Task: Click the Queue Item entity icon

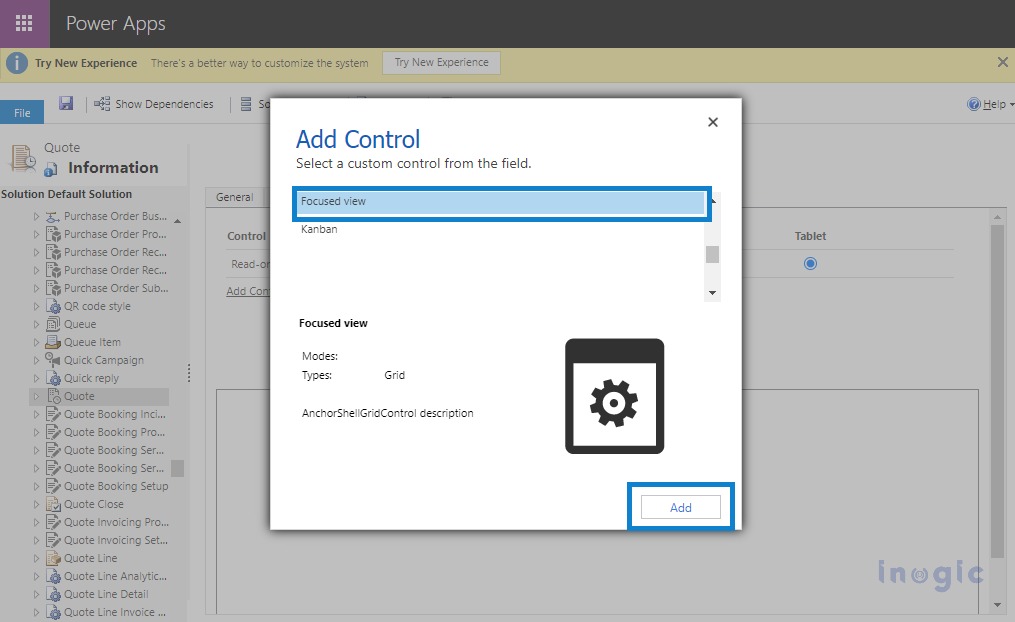Action: [54, 342]
